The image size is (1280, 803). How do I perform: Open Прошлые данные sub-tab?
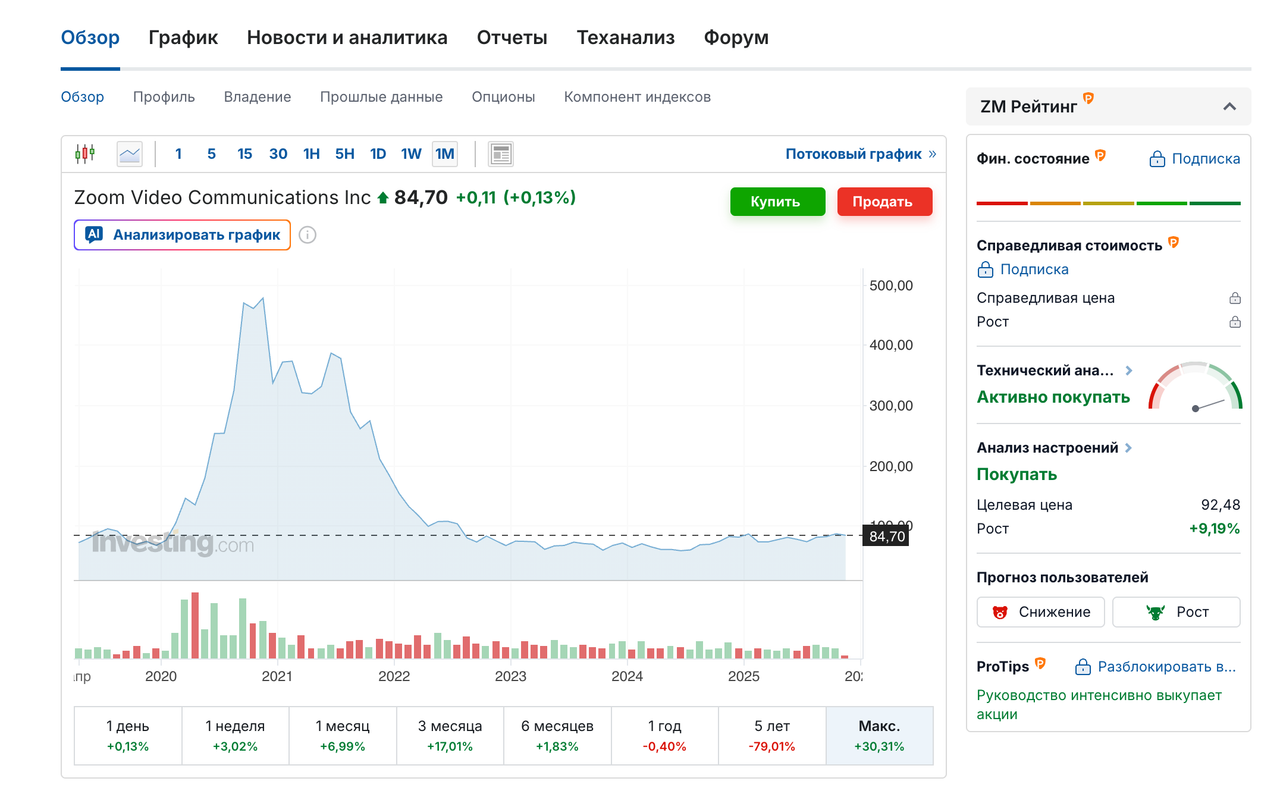click(x=381, y=97)
